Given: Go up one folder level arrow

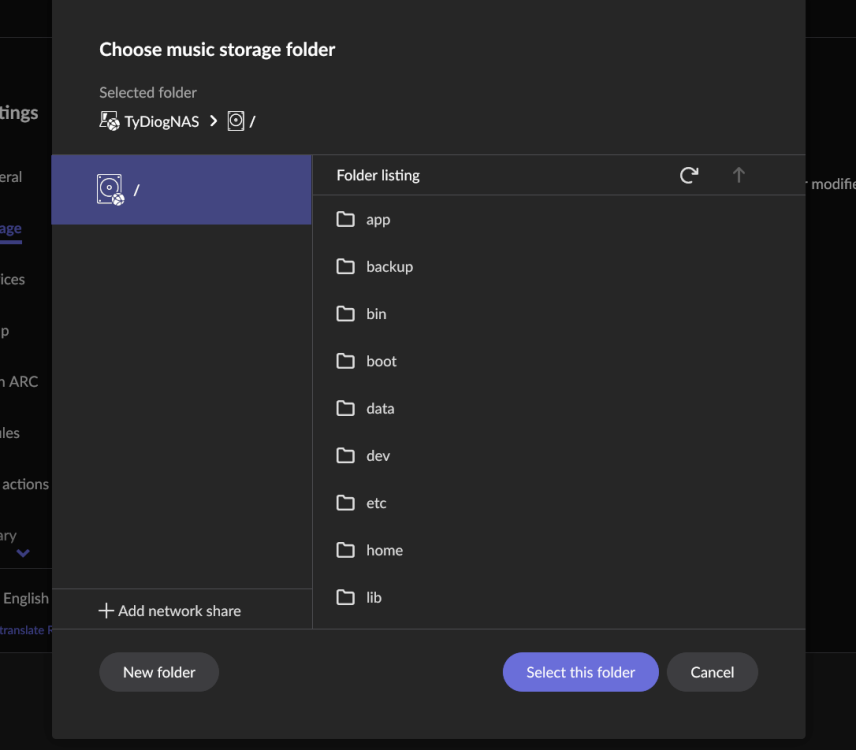Looking at the screenshot, I should [x=739, y=175].
